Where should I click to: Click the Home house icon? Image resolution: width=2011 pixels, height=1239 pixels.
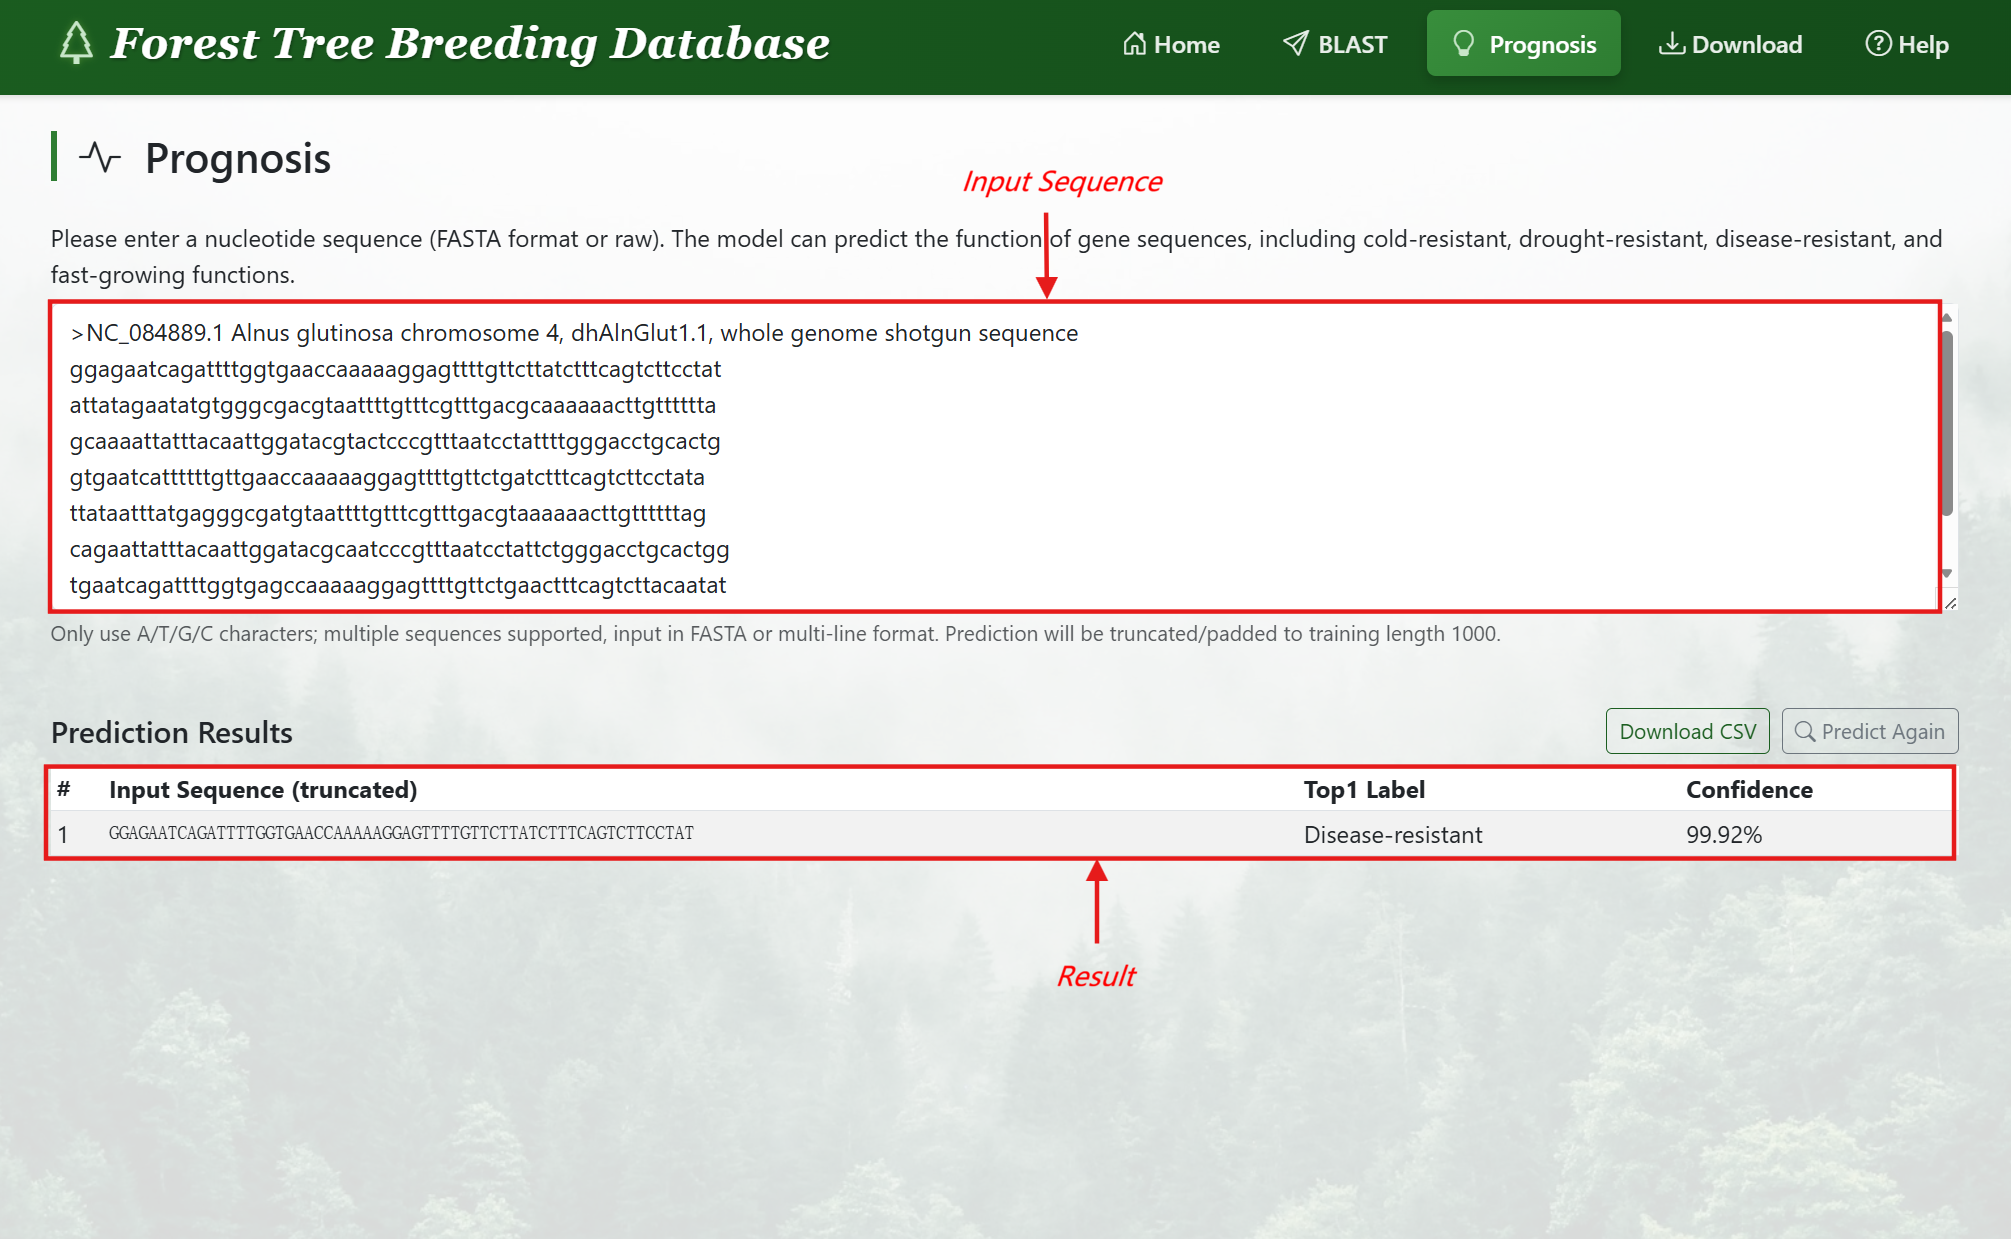point(1134,44)
